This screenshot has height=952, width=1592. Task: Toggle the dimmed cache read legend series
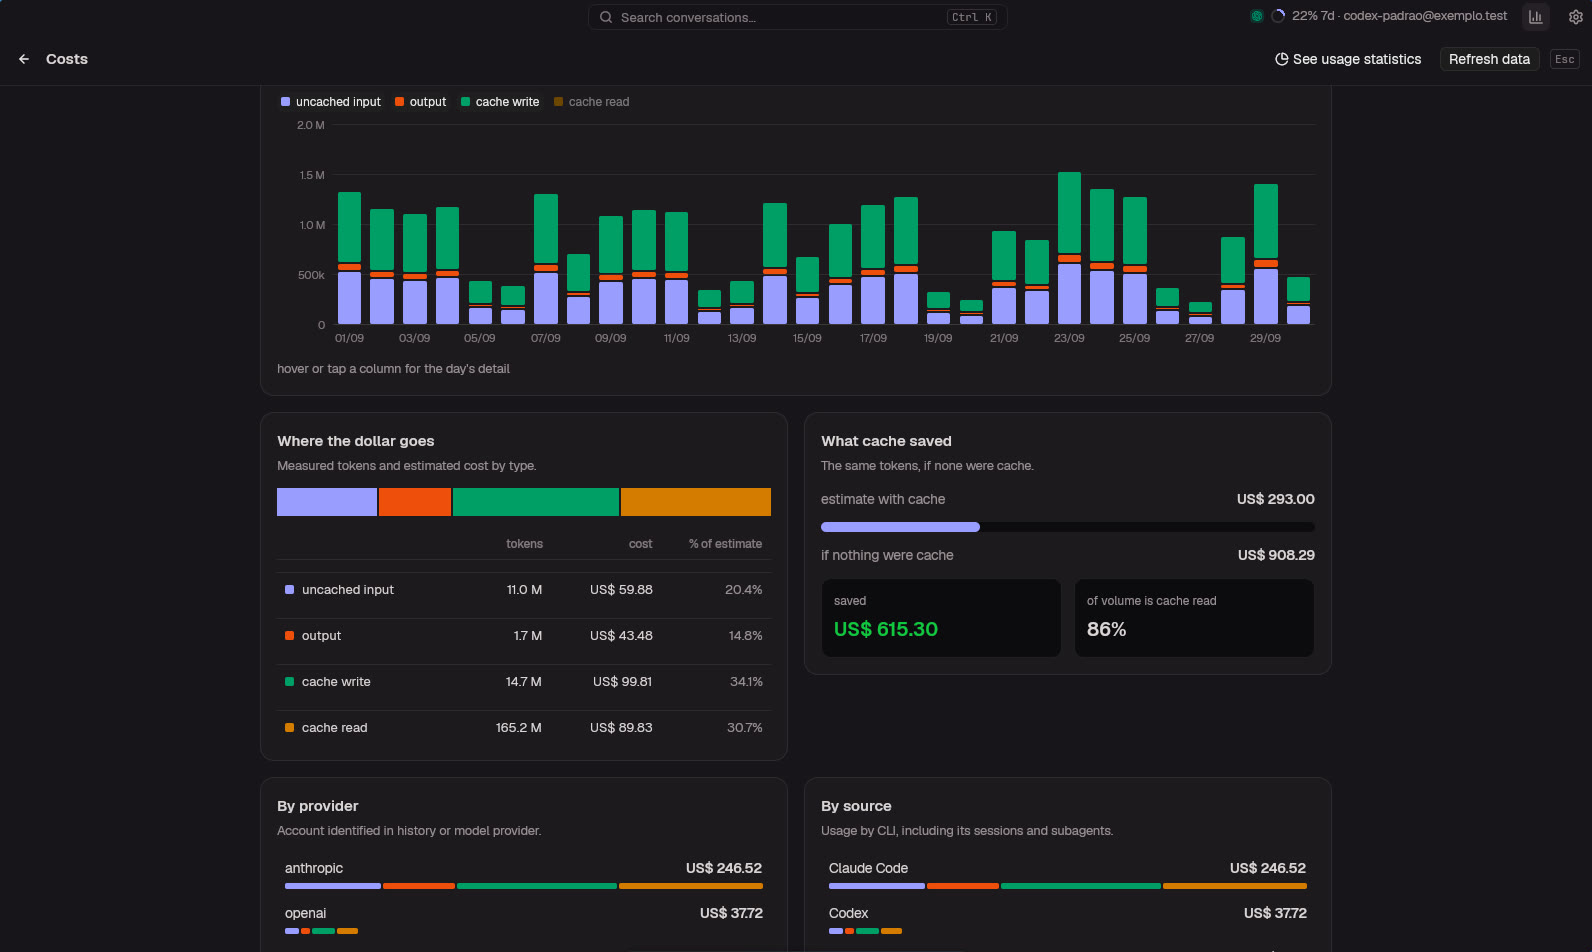point(592,102)
